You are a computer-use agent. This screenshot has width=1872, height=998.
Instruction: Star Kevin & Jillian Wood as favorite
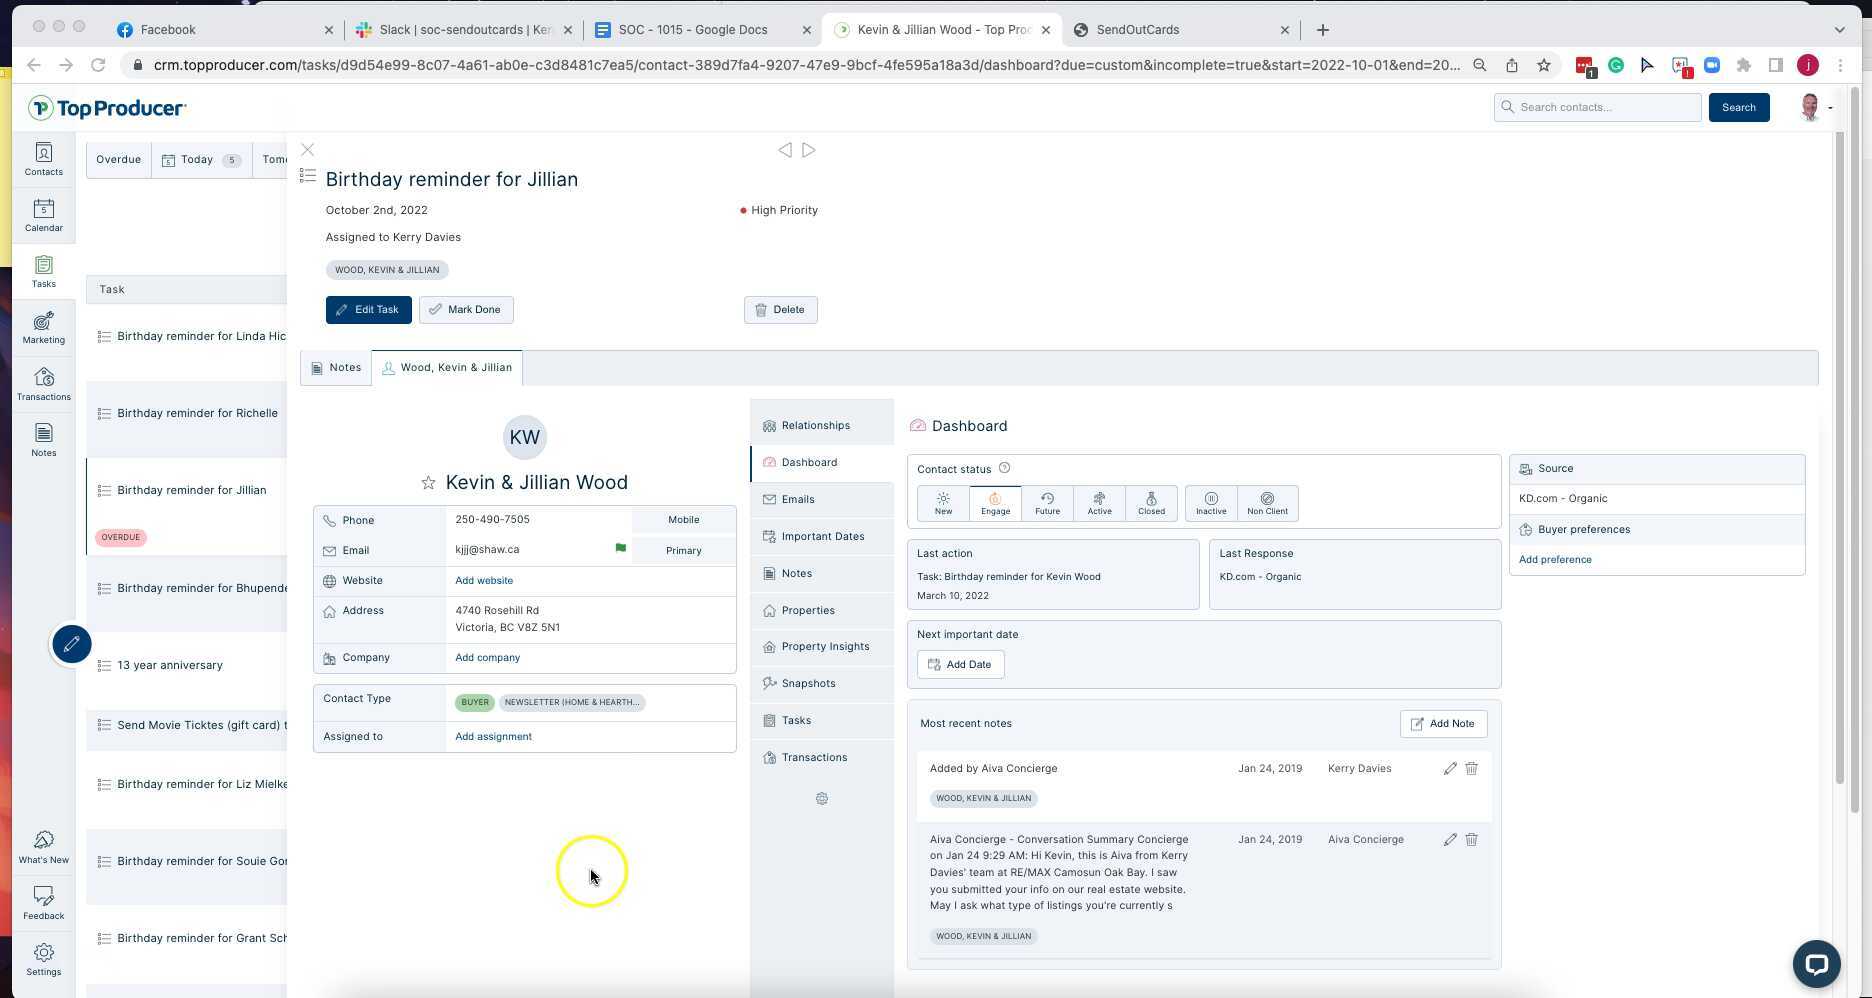(x=428, y=483)
